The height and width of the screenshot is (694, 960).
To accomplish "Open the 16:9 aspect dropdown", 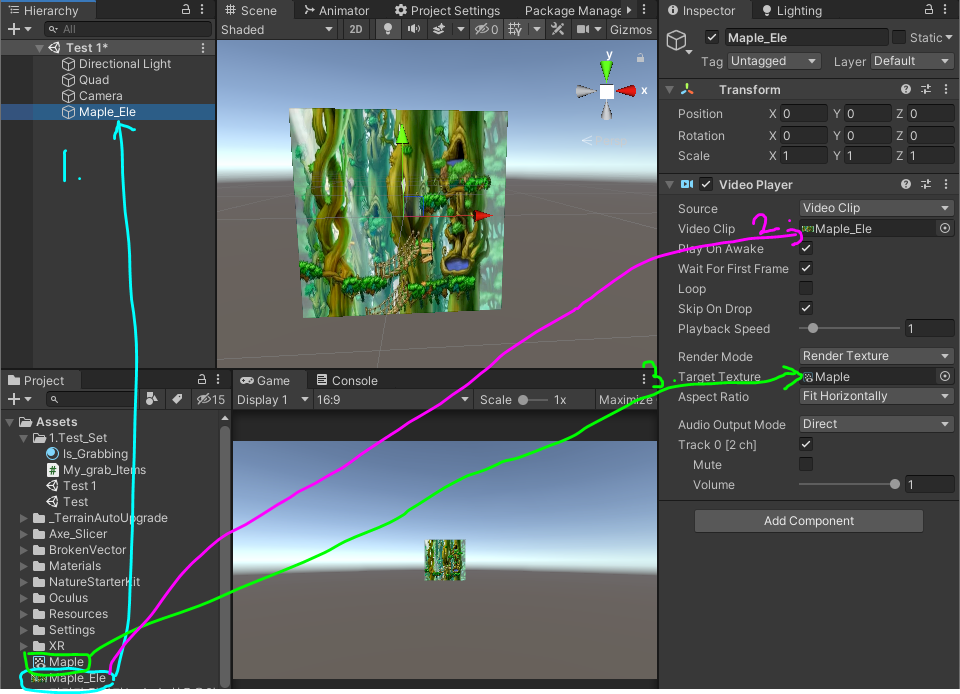I will (x=392, y=400).
